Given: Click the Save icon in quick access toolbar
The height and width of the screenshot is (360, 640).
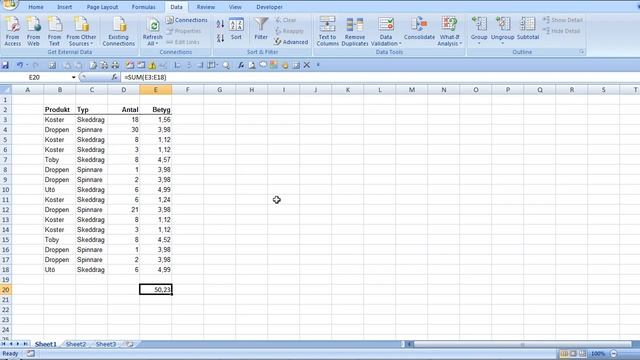Looking at the screenshot, I should coord(5,65).
